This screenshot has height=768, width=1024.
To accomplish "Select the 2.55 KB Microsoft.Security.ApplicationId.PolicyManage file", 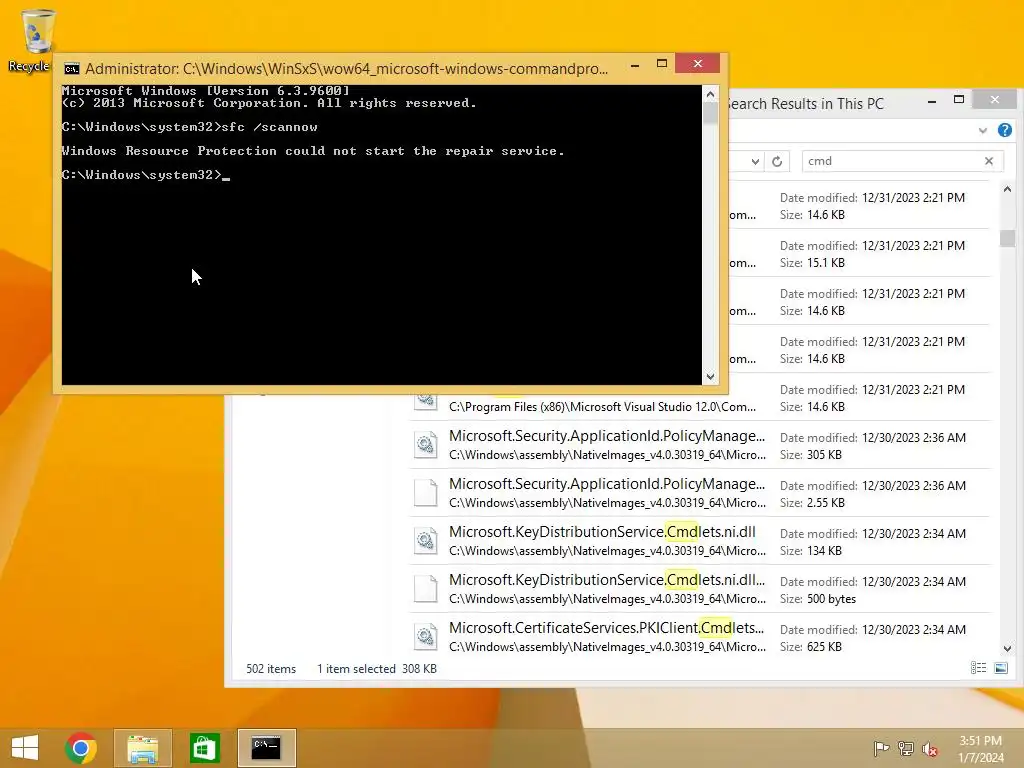I will pyautogui.click(x=699, y=493).
